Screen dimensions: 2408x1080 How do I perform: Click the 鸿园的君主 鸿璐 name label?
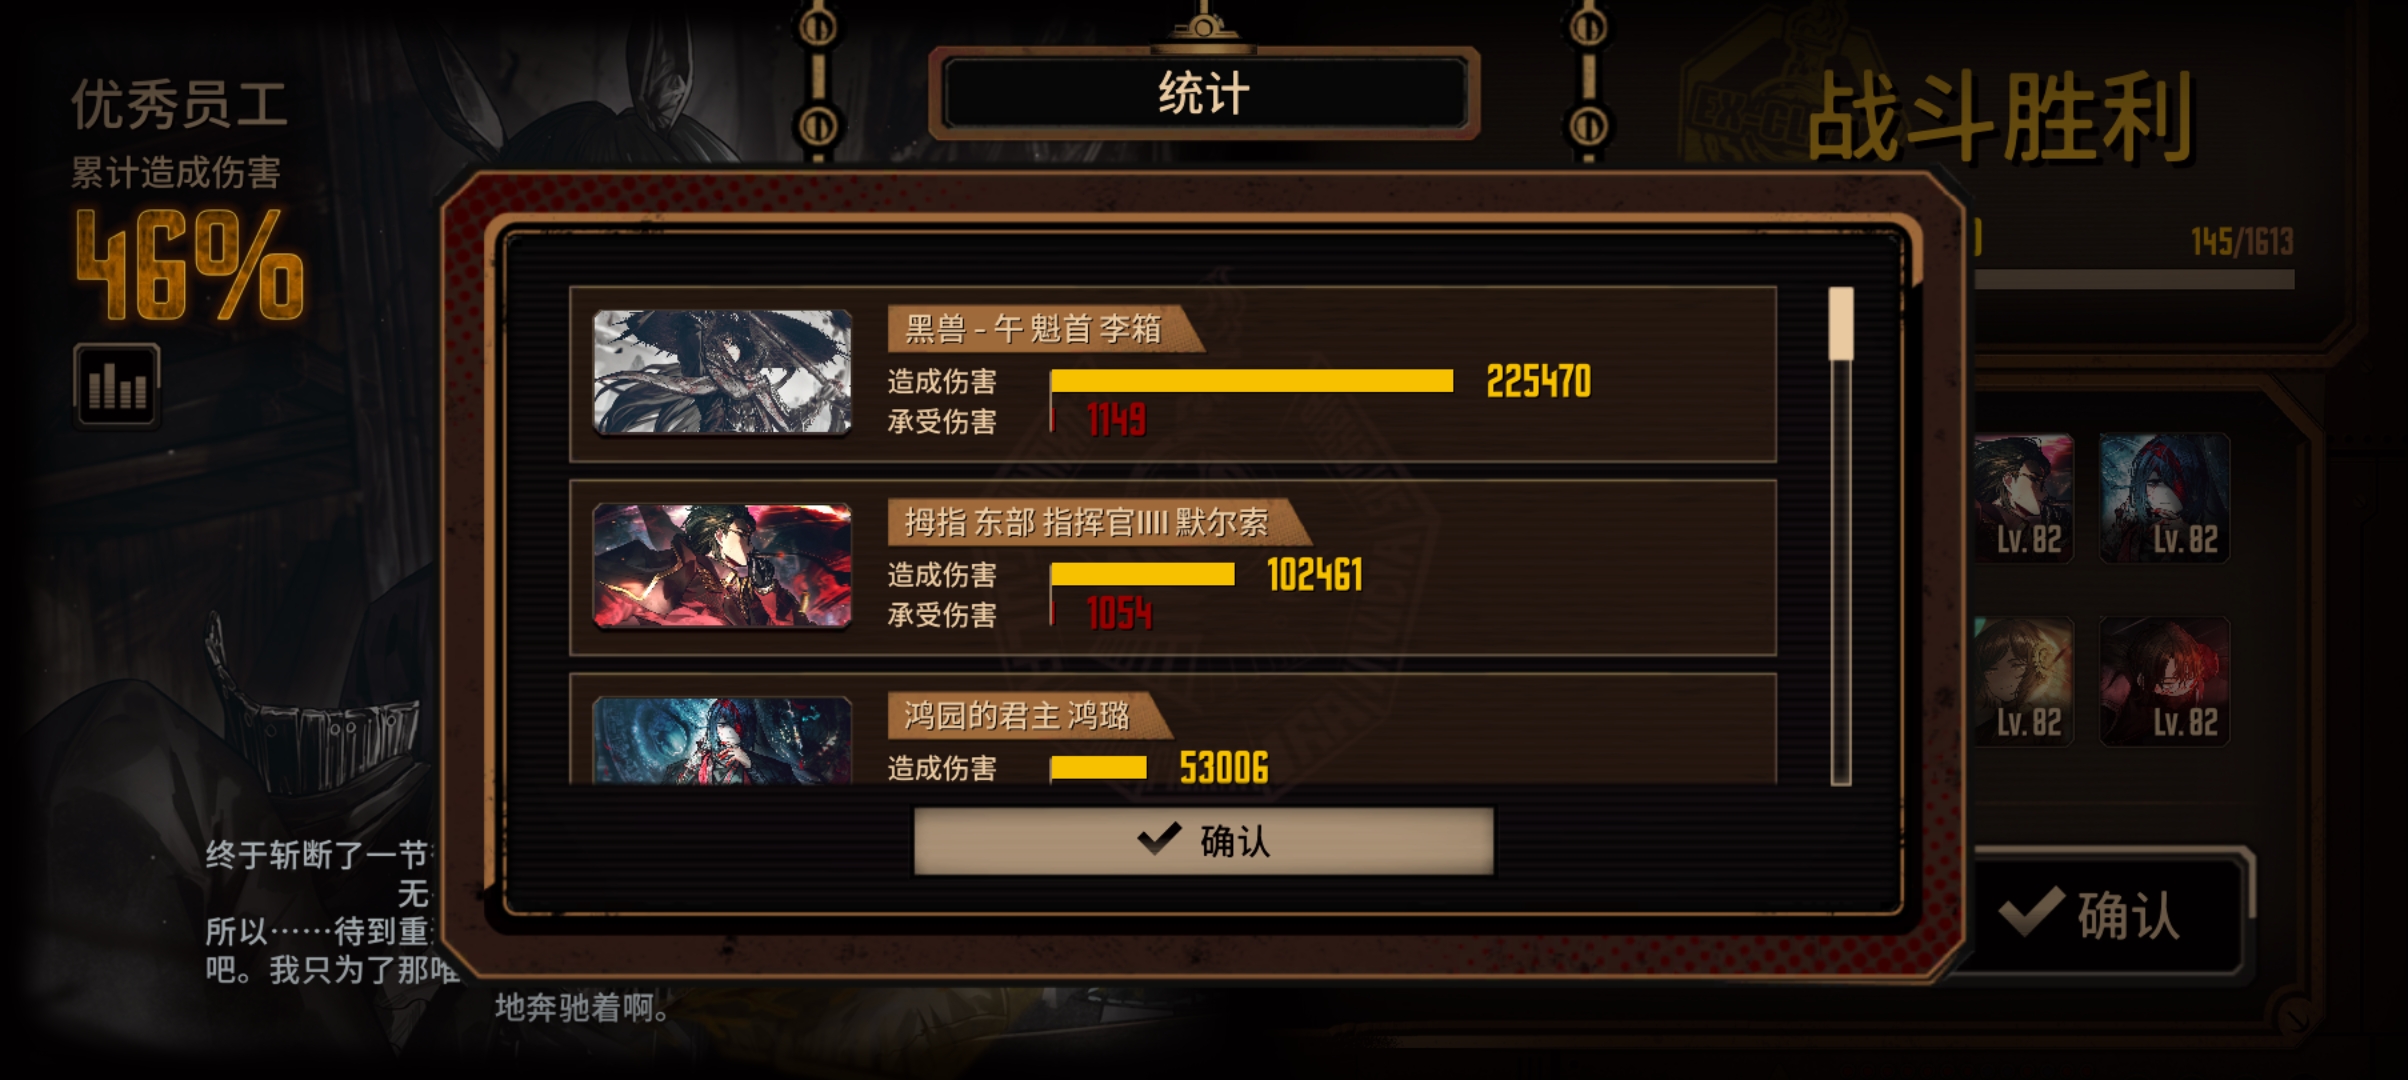click(x=1017, y=715)
